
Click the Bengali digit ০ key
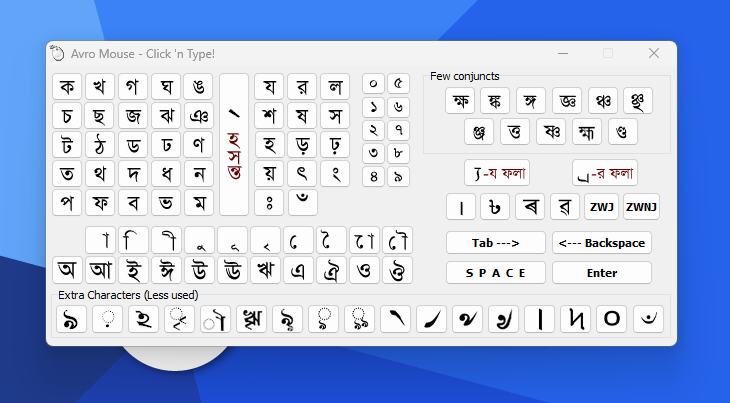(x=373, y=84)
